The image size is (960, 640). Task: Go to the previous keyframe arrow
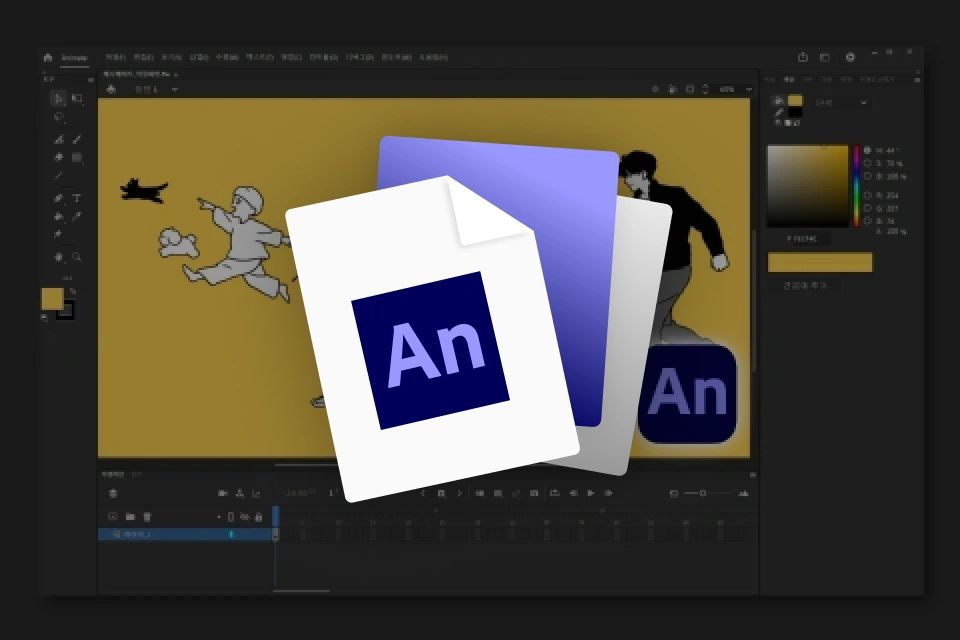pyautogui.click(x=424, y=493)
